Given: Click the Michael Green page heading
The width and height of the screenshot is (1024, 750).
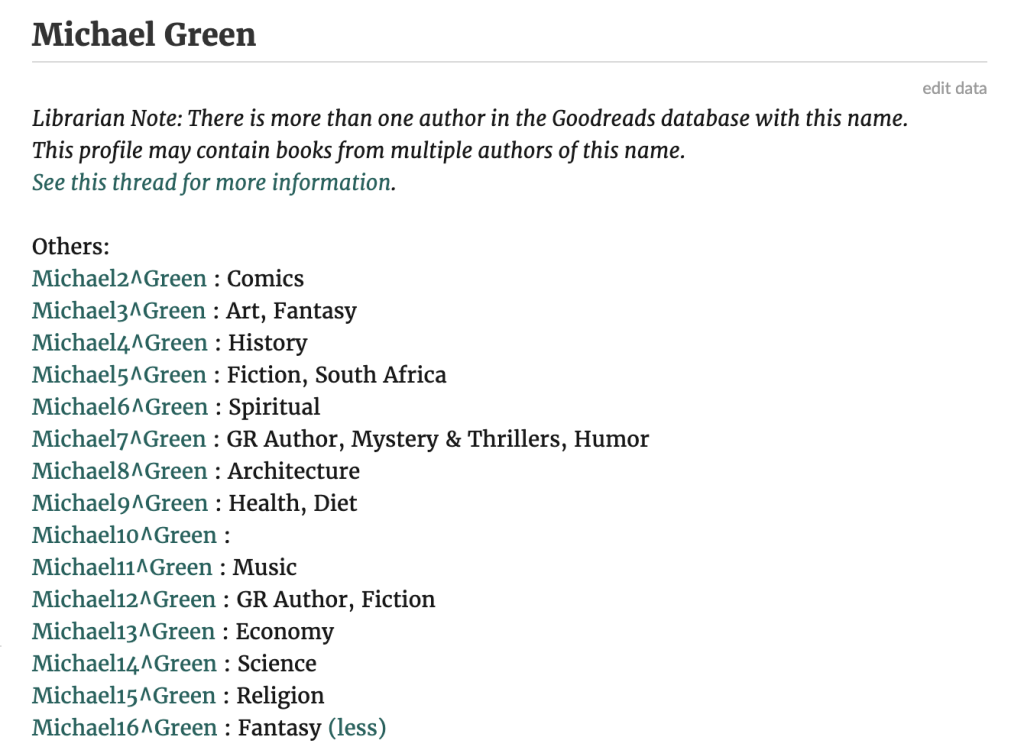Looking at the screenshot, I should tap(144, 35).
